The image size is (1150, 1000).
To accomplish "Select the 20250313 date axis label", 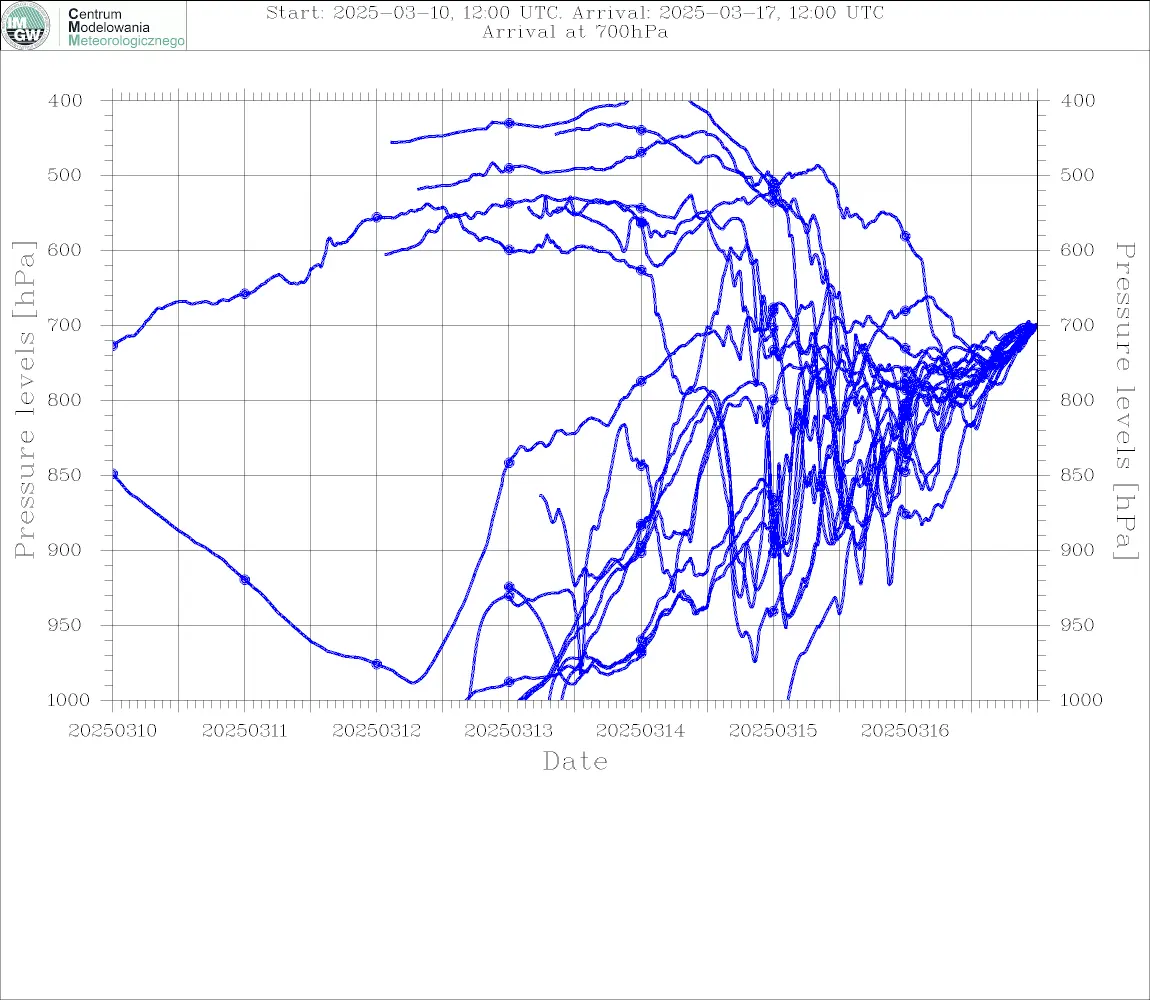I will click(508, 731).
